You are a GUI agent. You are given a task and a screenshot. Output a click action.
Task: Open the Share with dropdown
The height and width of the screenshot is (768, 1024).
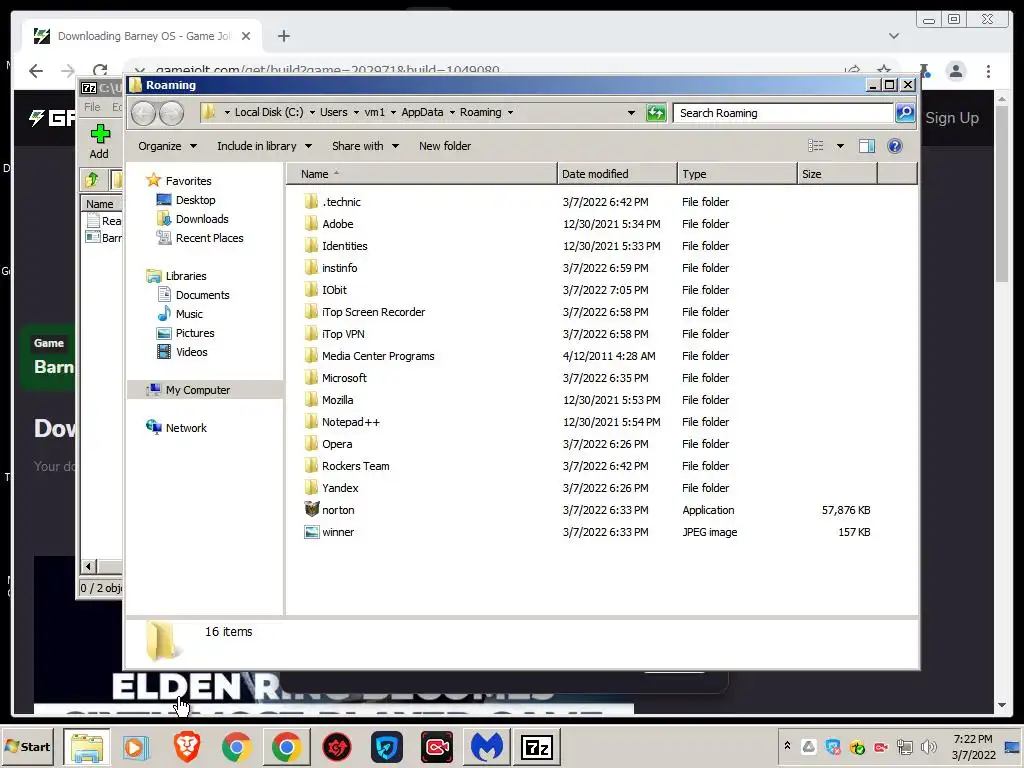[365, 146]
